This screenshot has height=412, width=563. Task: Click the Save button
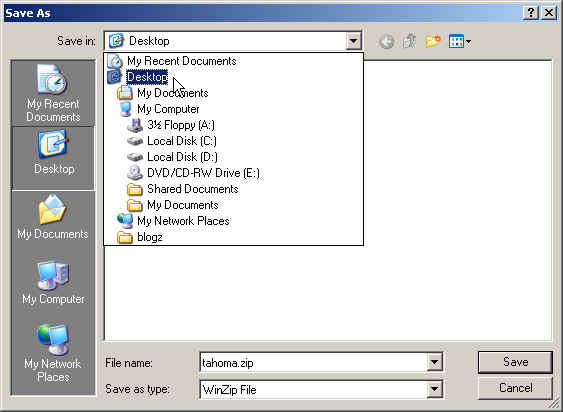(515, 362)
